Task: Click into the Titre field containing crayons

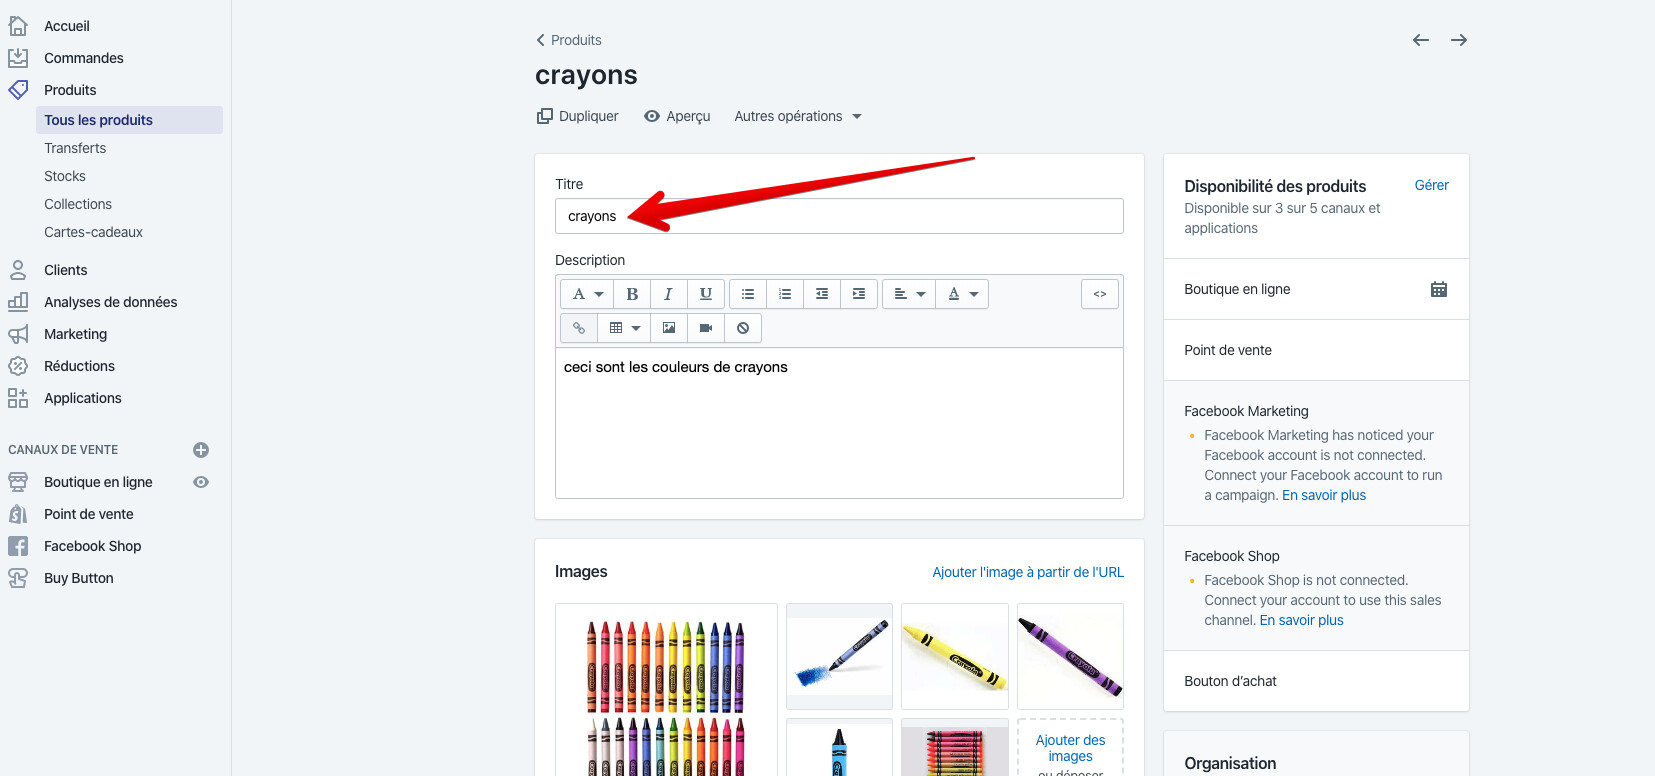Action: (x=839, y=216)
